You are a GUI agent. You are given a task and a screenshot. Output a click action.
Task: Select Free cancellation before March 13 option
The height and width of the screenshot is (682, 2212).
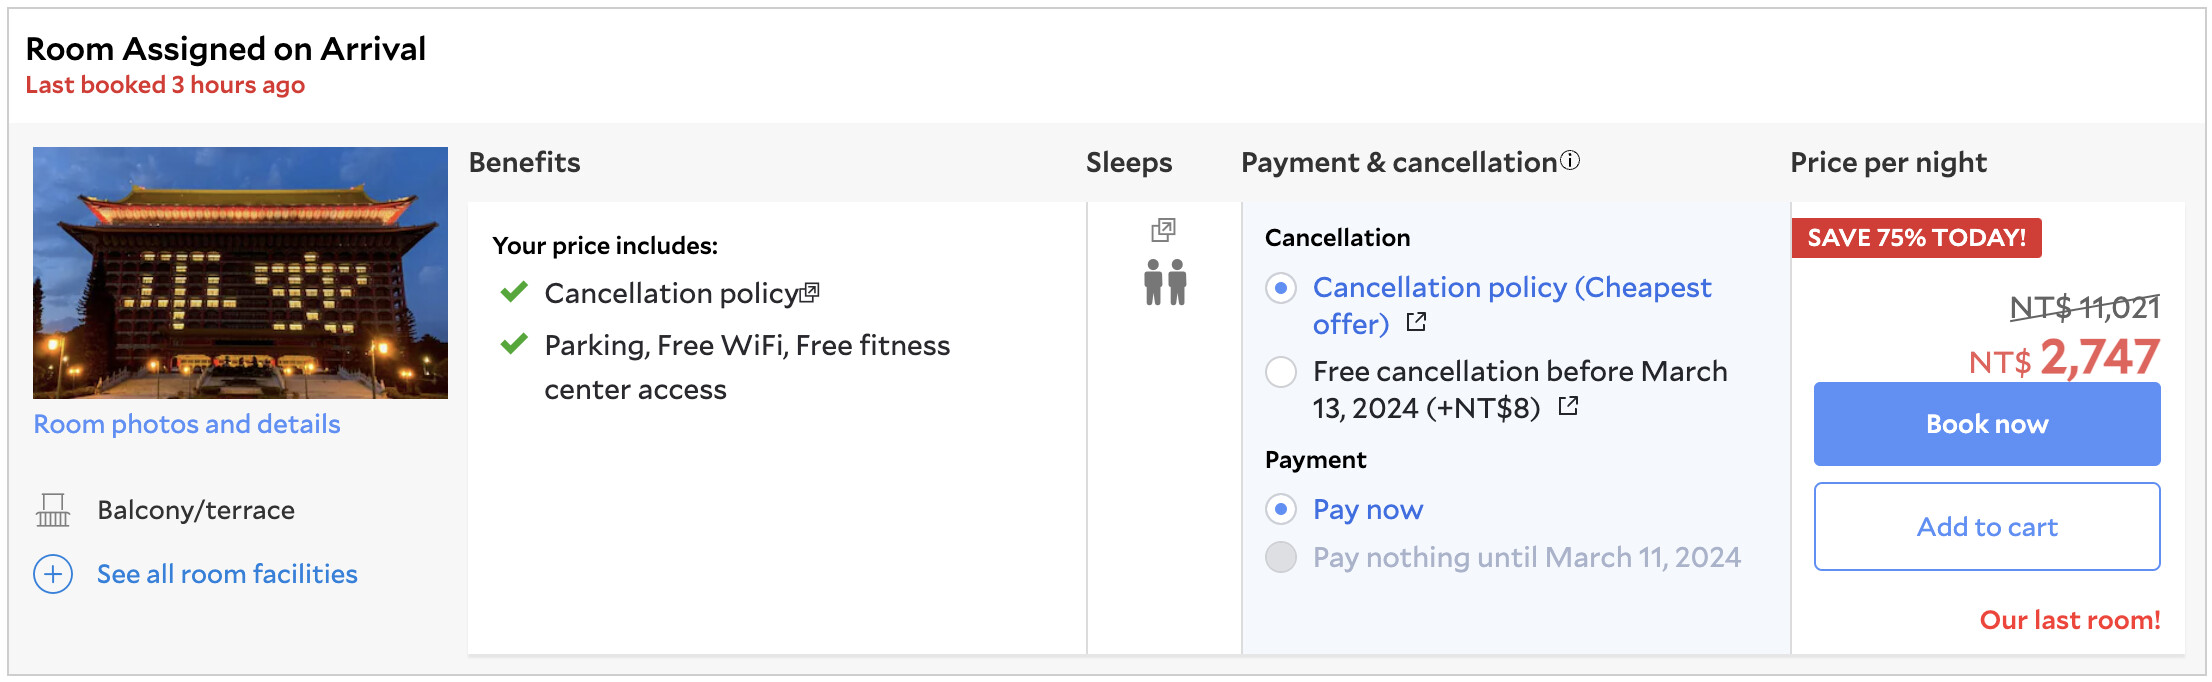click(1281, 372)
